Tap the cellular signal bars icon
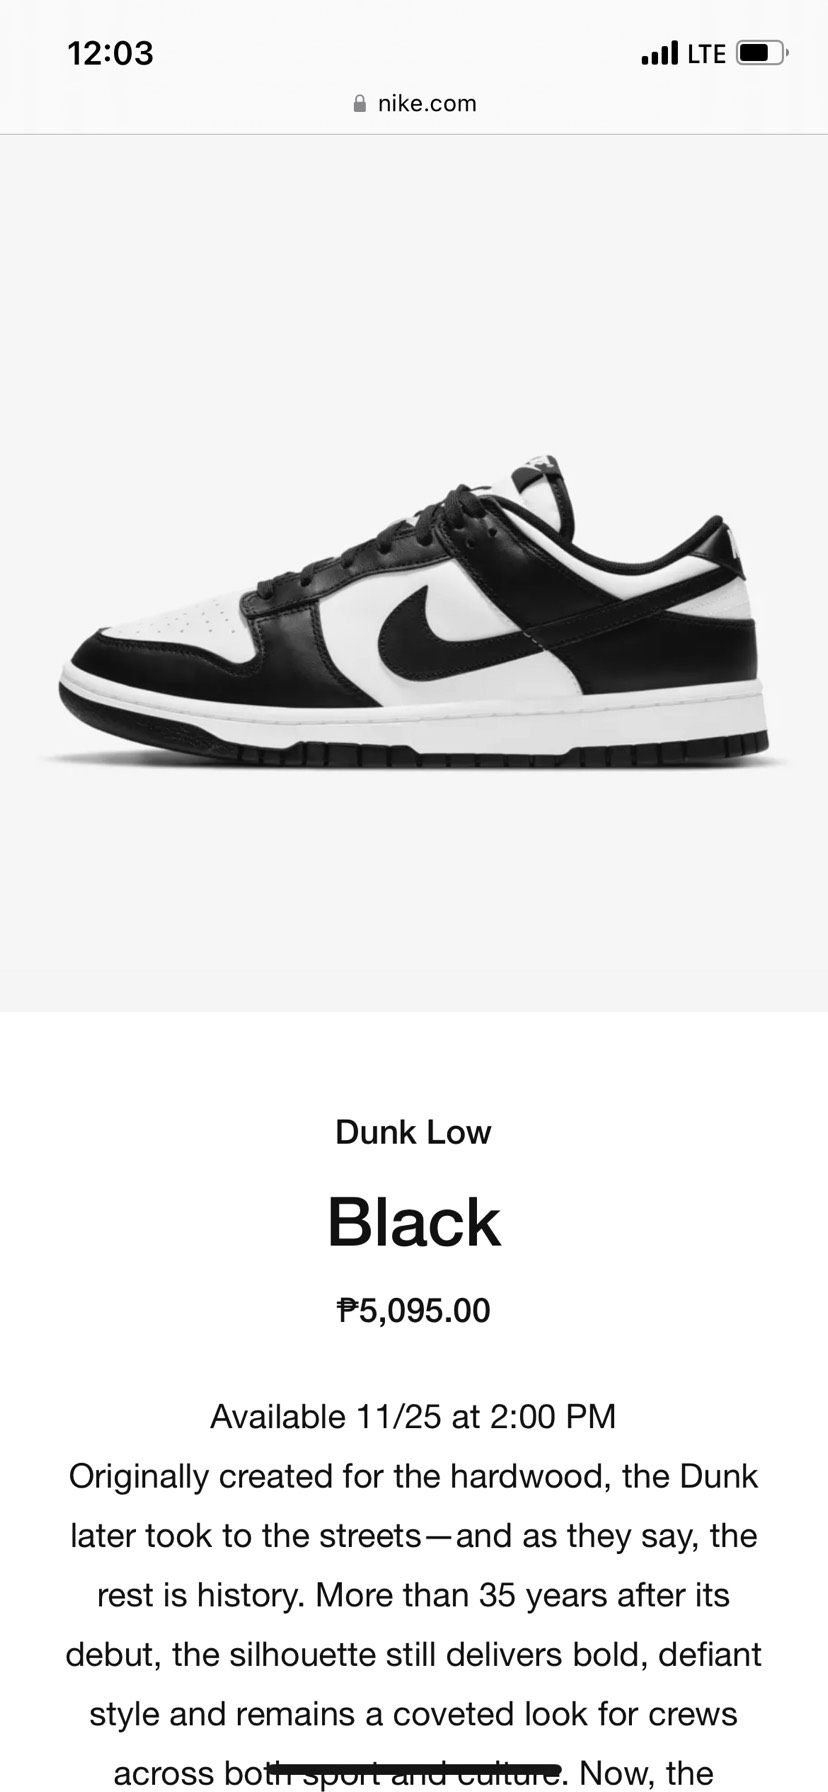This screenshot has height=1792, width=828. point(660,53)
